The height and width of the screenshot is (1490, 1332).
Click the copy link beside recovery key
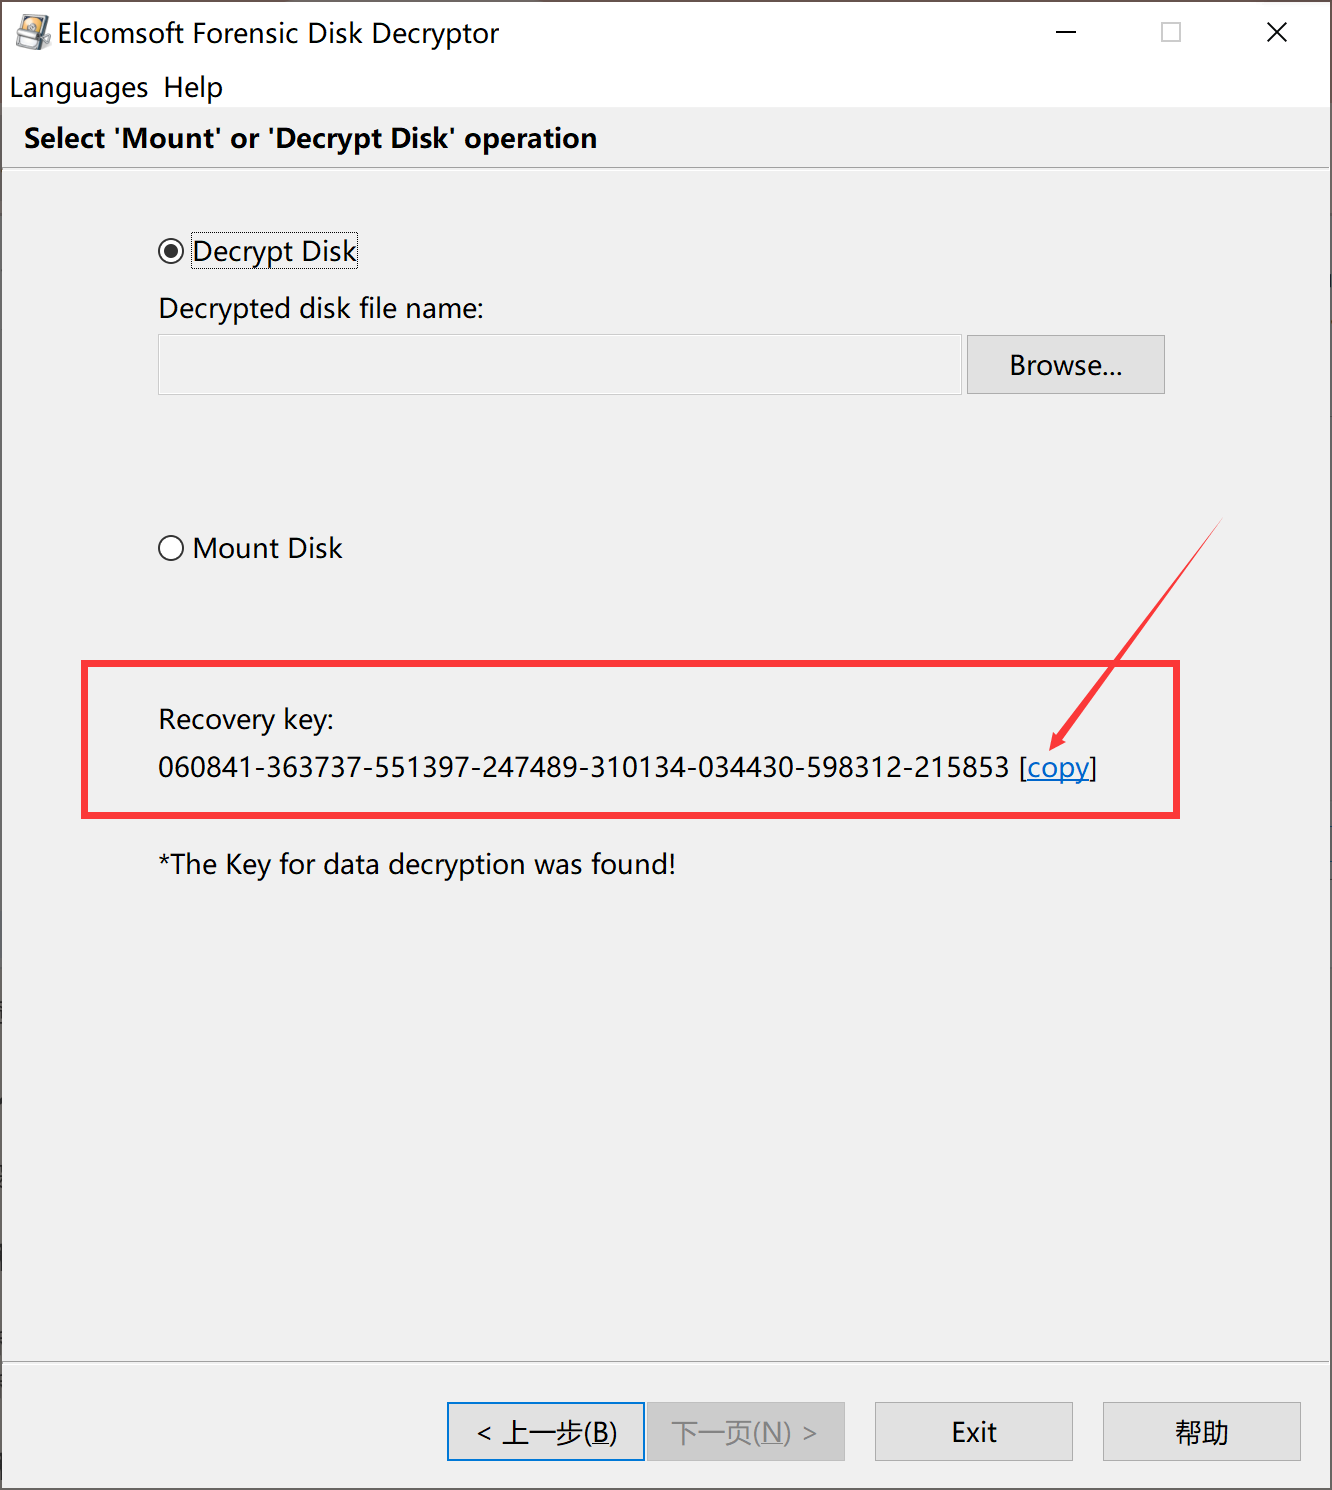(x=1058, y=768)
